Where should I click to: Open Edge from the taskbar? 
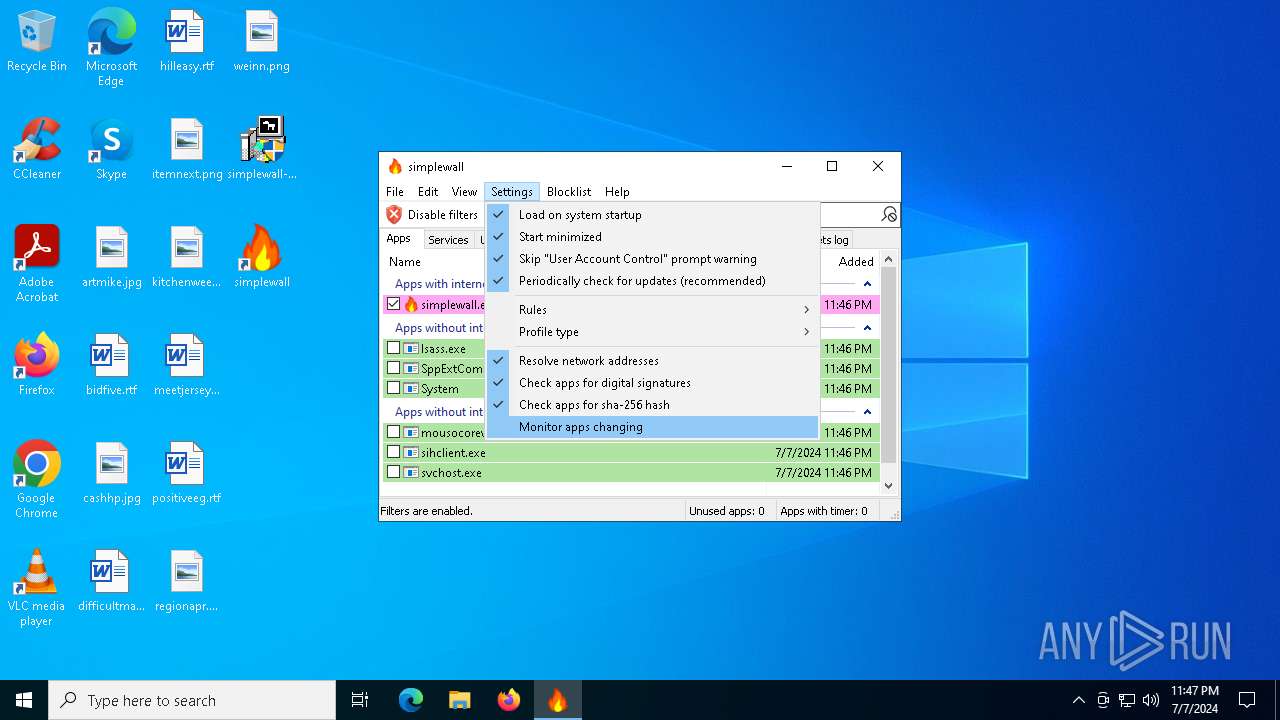point(411,700)
